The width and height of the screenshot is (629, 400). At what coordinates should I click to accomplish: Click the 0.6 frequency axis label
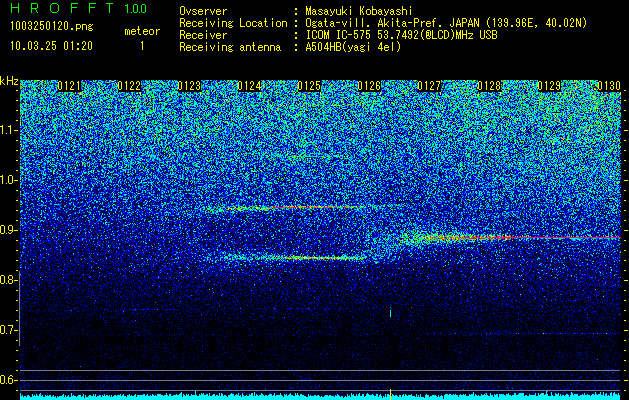[x=9, y=380]
